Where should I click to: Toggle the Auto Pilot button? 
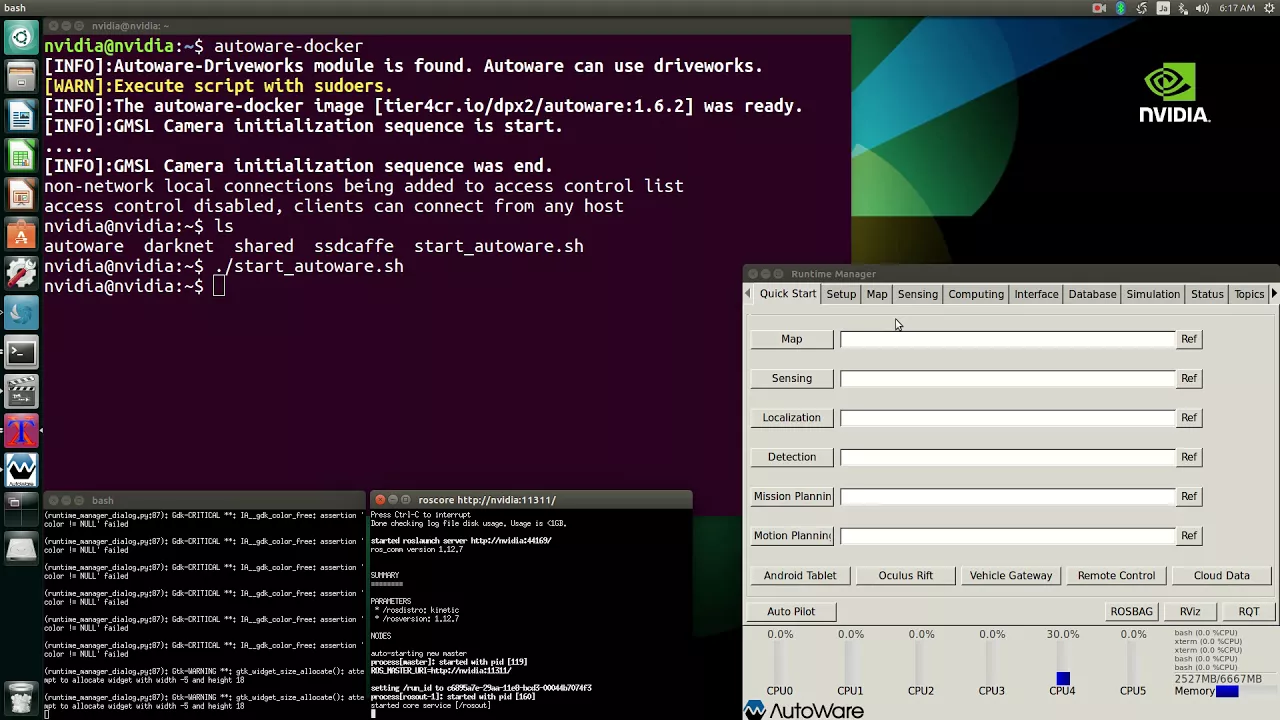(x=791, y=612)
